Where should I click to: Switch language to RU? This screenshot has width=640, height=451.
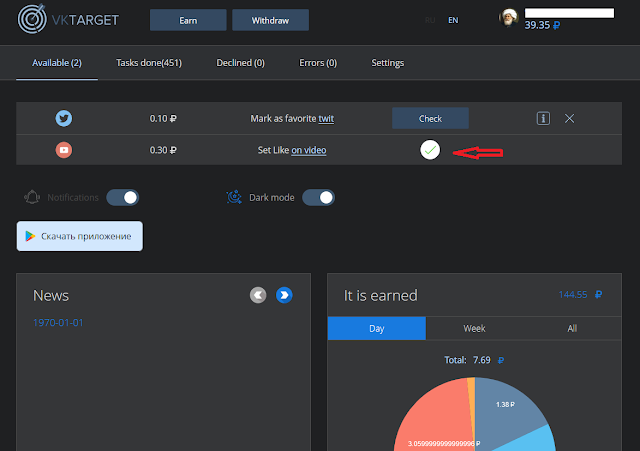tap(430, 20)
